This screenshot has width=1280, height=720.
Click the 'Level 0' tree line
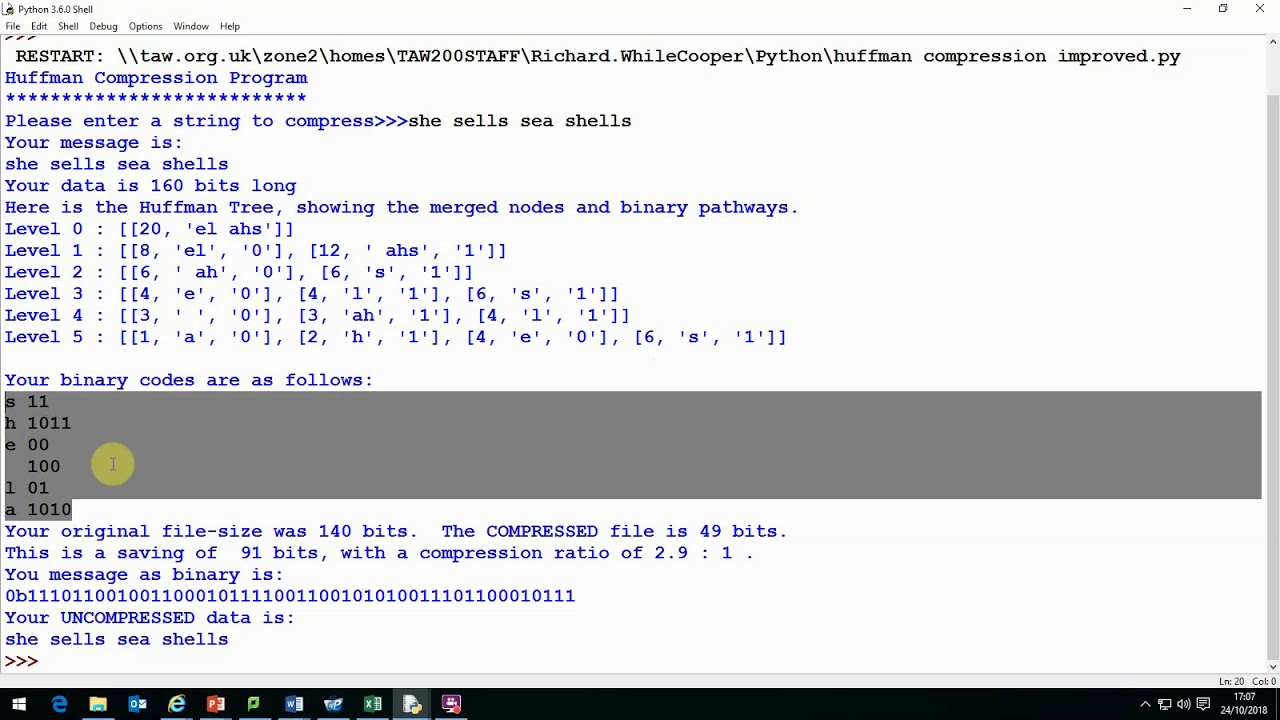pos(149,229)
